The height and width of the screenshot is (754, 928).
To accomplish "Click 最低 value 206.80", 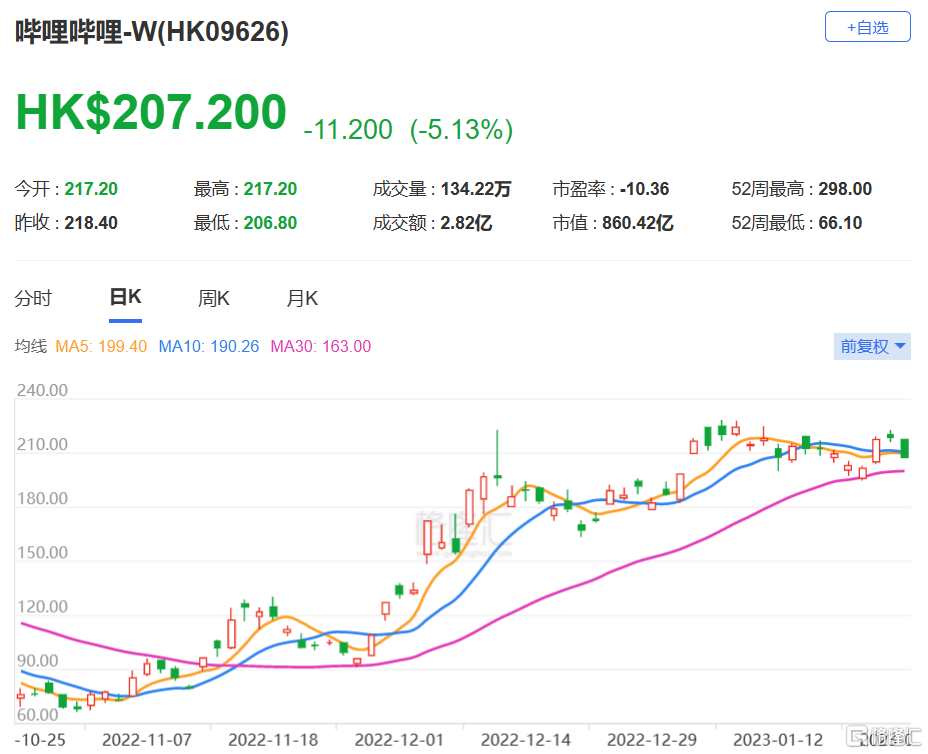I will tap(270, 223).
